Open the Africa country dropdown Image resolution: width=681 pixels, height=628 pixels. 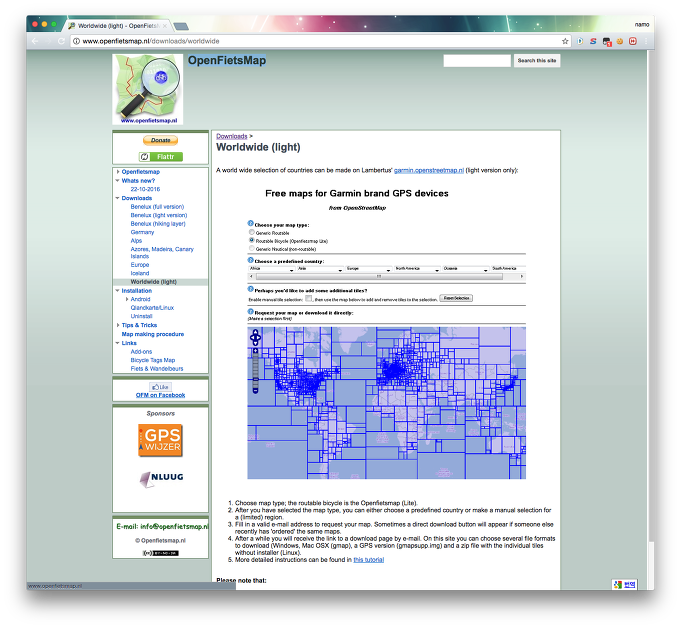(272, 269)
